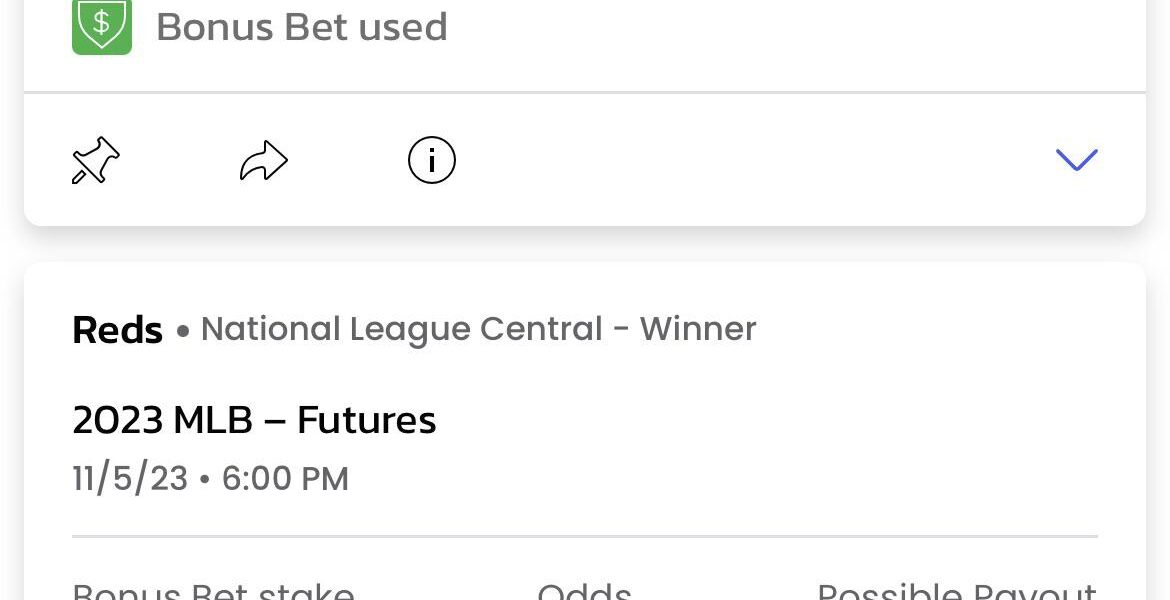
Task: Tap the "6:00 PM" event time
Action: coord(285,479)
